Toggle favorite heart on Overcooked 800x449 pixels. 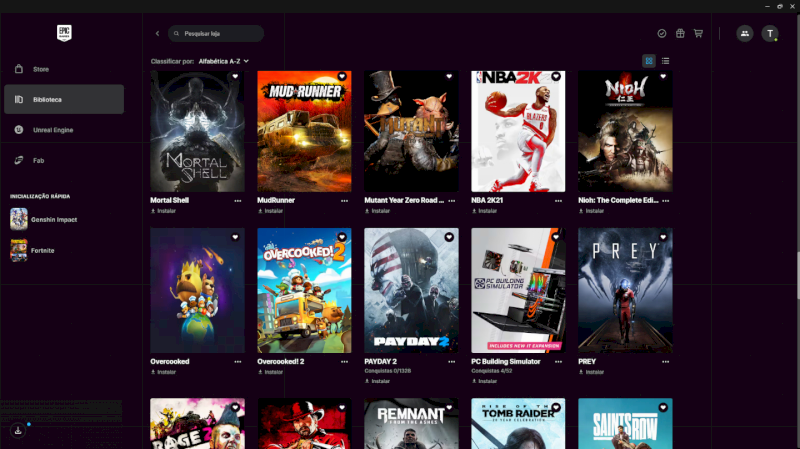coord(235,237)
